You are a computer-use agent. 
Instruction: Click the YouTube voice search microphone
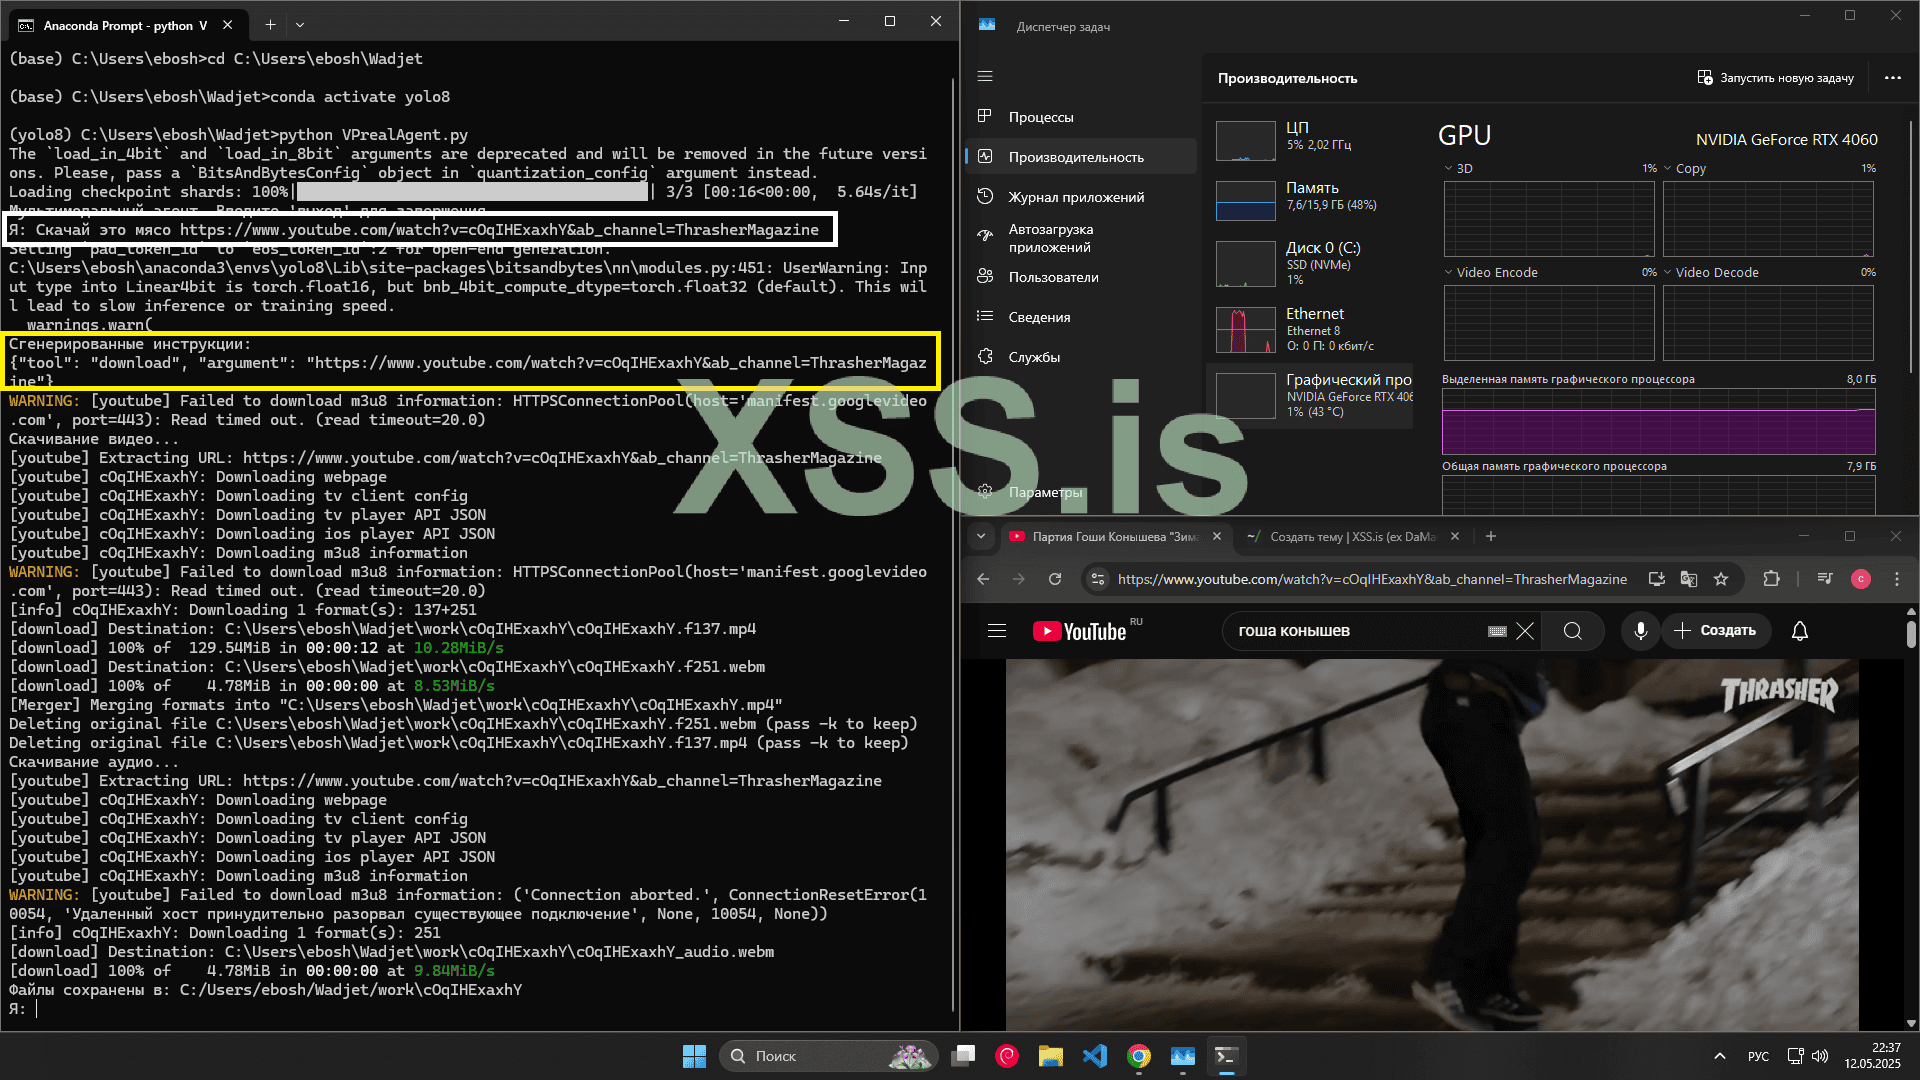pos(1640,631)
